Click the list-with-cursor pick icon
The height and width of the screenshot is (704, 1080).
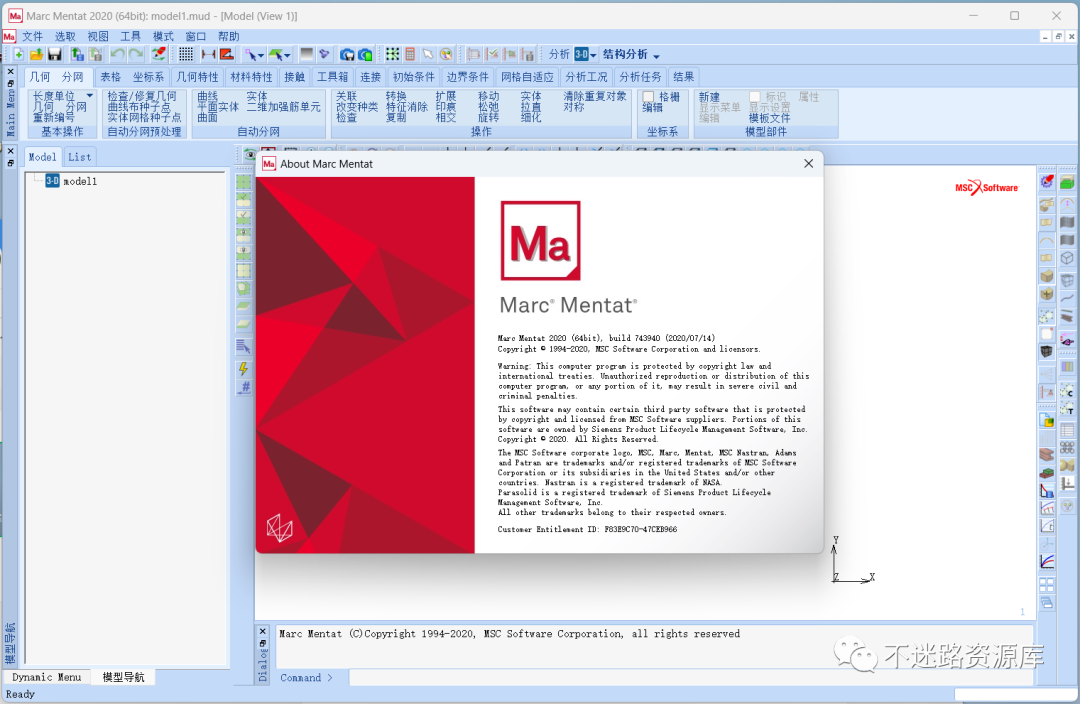(x=244, y=346)
